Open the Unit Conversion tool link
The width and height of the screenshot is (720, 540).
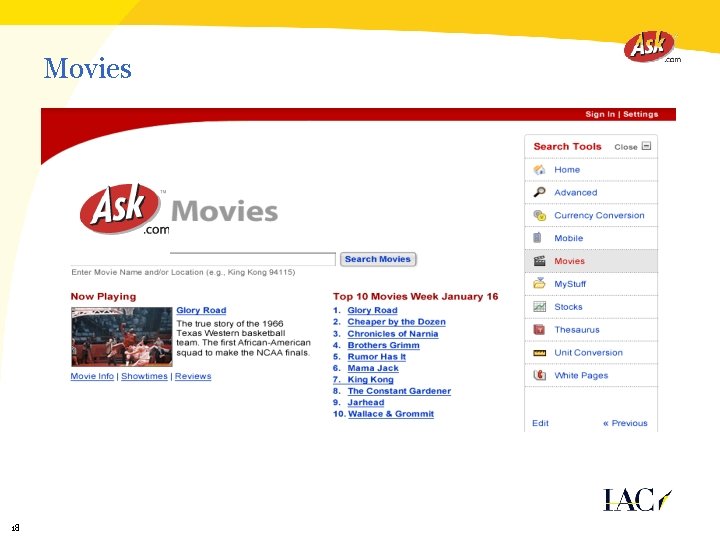pos(588,353)
